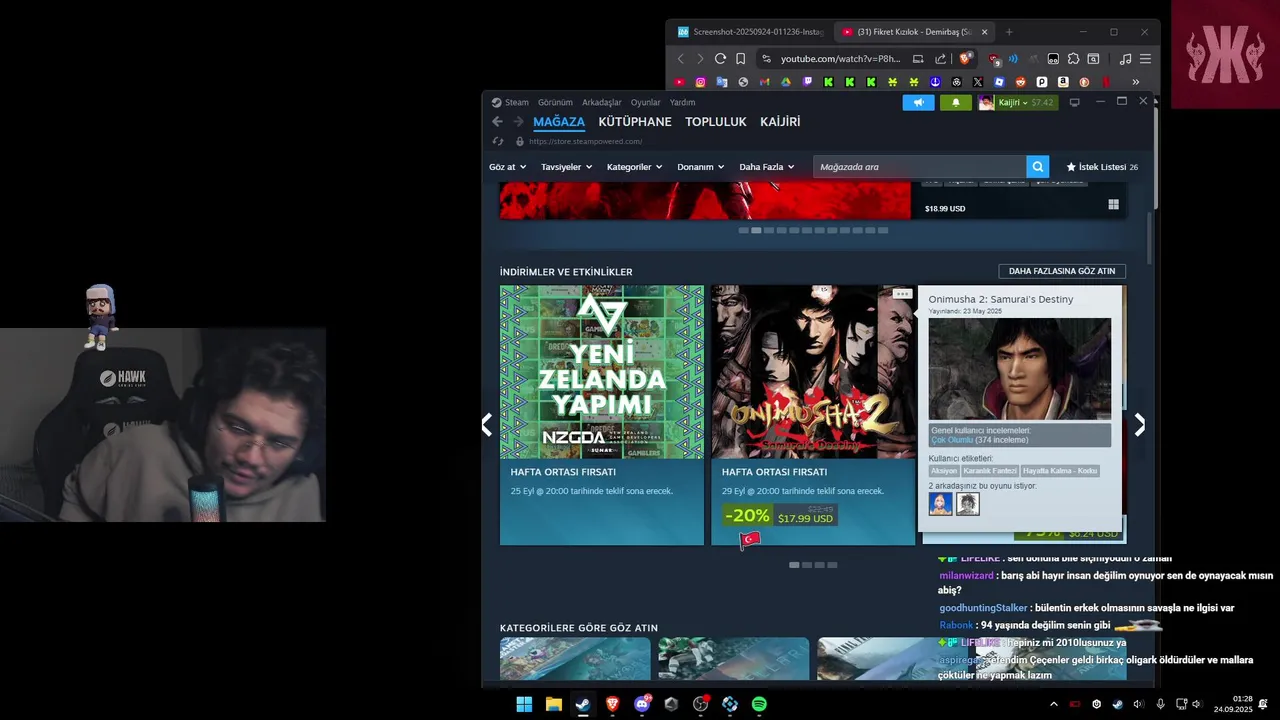1280x720 pixels.
Task: Open the Instagram bookmark in Brave bookmarks bar
Action: (x=701, y=82)
